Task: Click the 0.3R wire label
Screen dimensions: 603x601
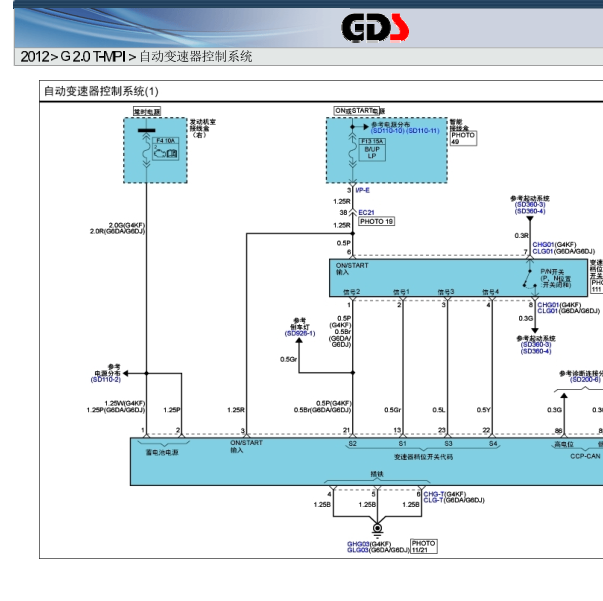Action: (521, 236)
